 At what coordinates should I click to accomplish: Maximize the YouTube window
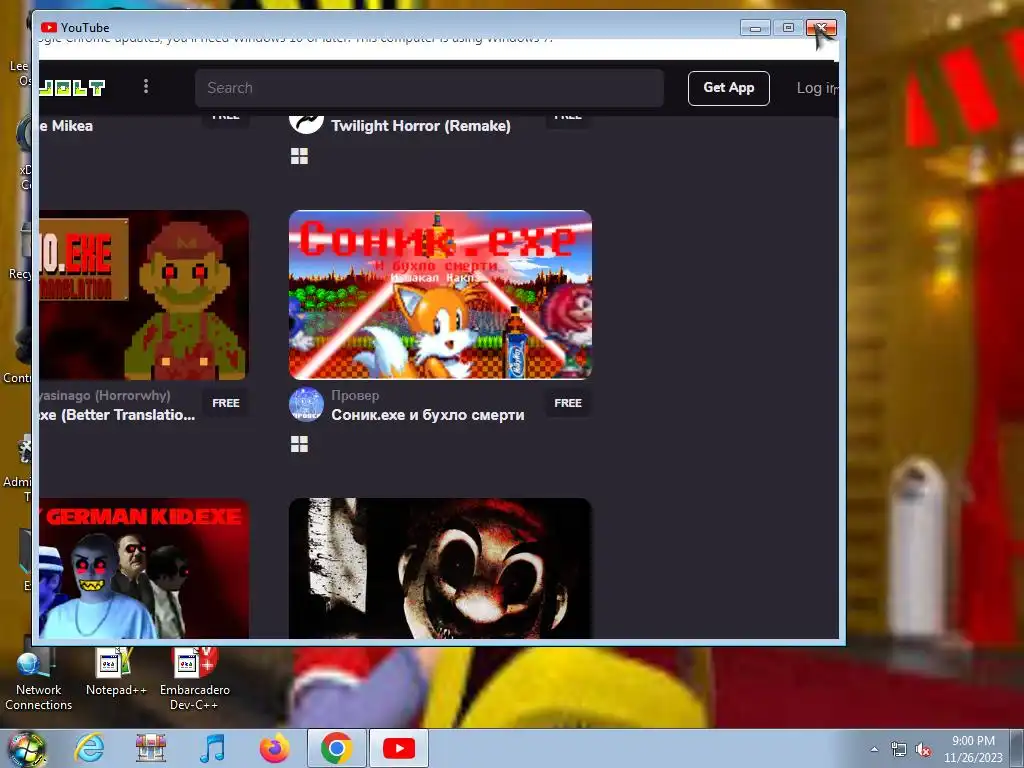tap(788, 28)
